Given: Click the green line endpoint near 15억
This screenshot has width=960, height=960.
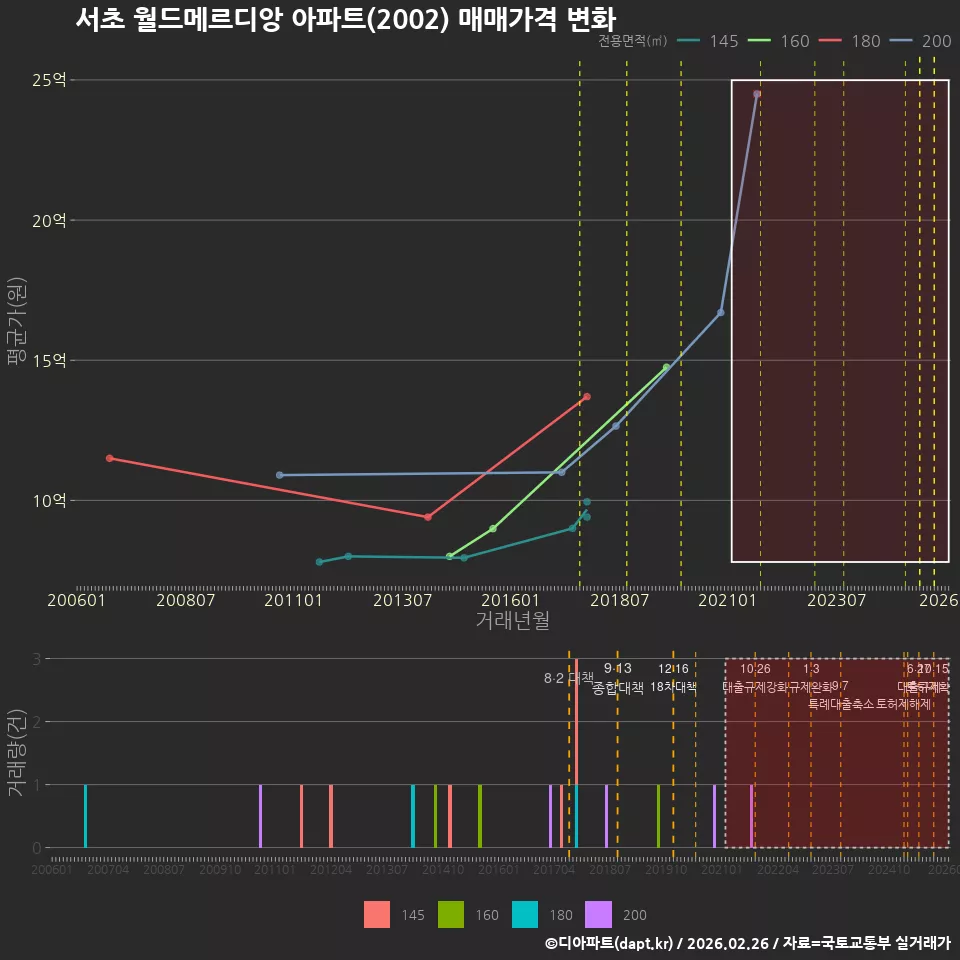Looking at the screenshot, I should click(x=666, y=367).
